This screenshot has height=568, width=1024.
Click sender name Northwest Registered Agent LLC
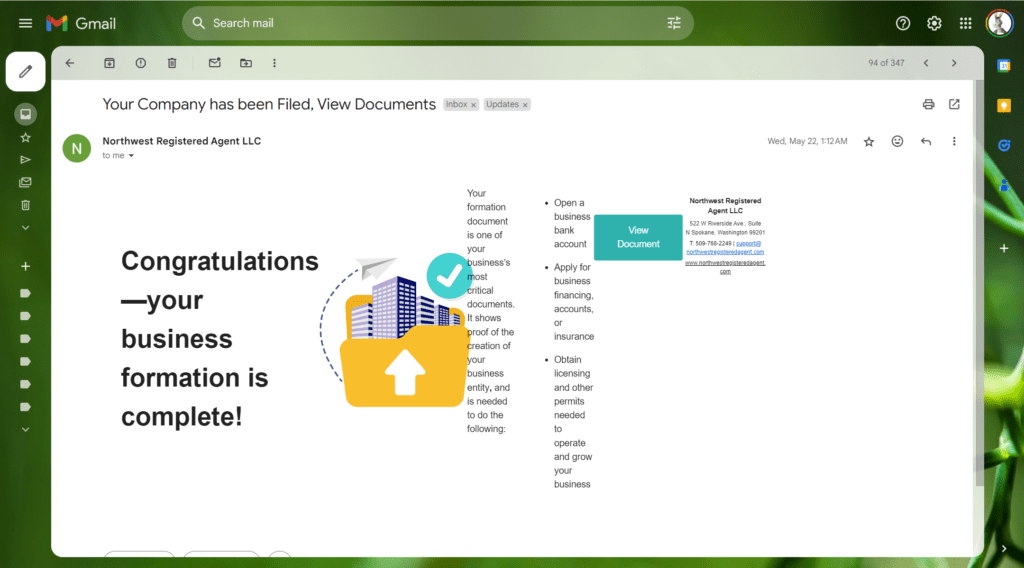[x=182, y=141]
